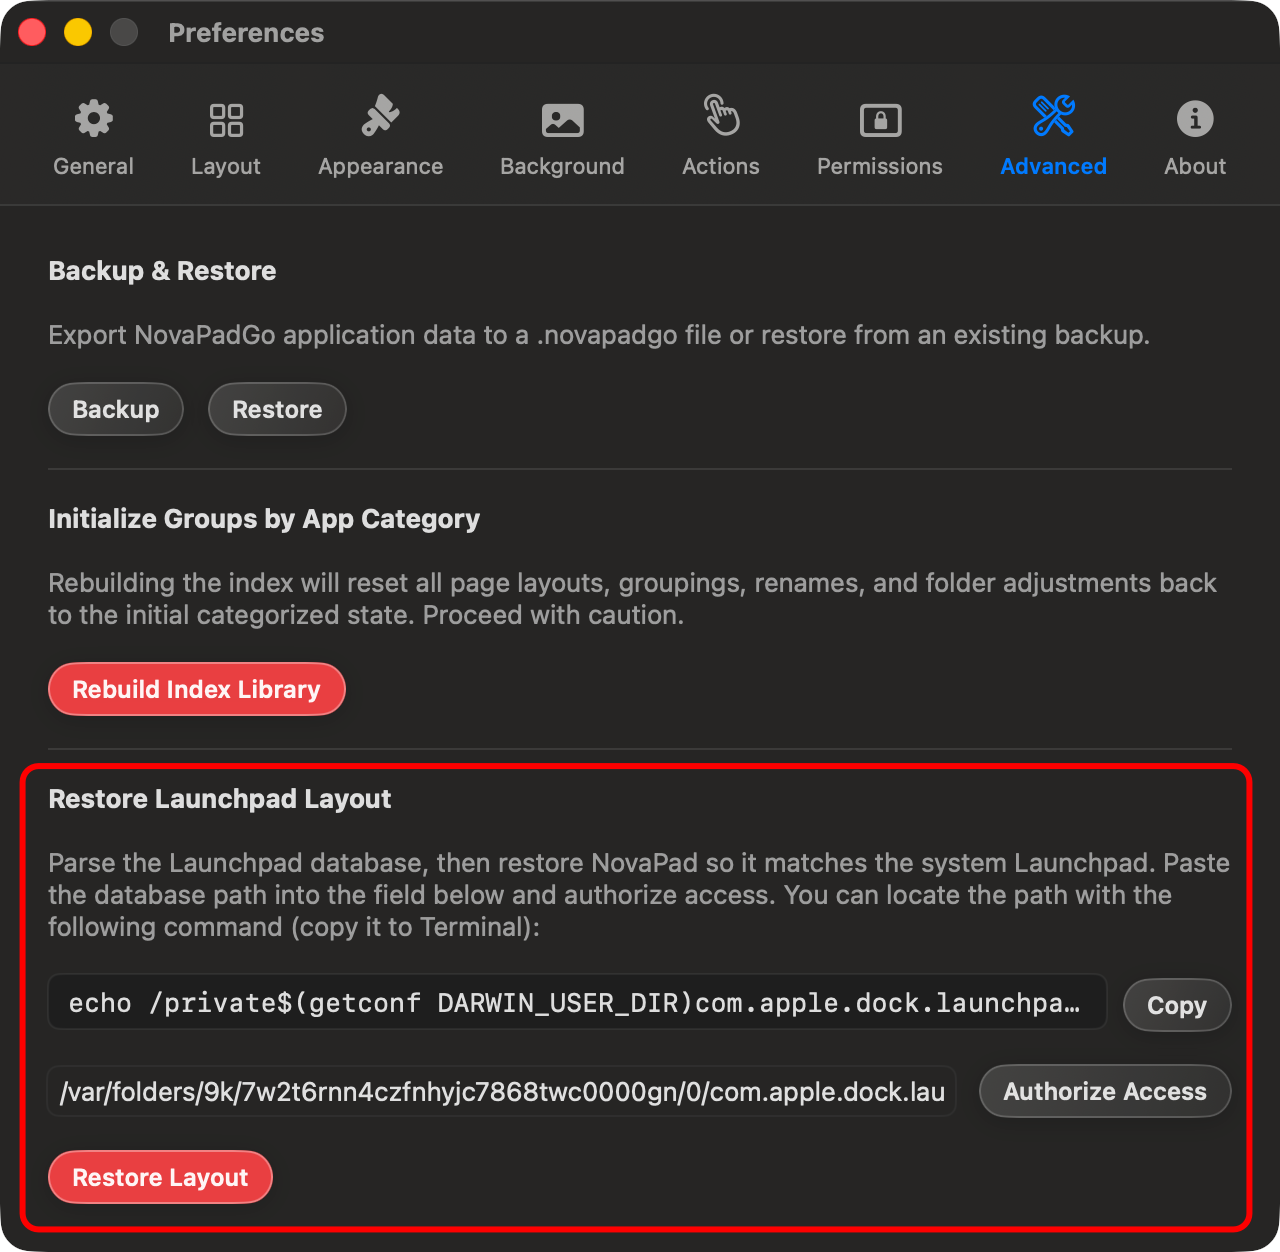This screenshot has width=1280, height=1252.
Task: Click the About tab label
Action: (1195, 166)
